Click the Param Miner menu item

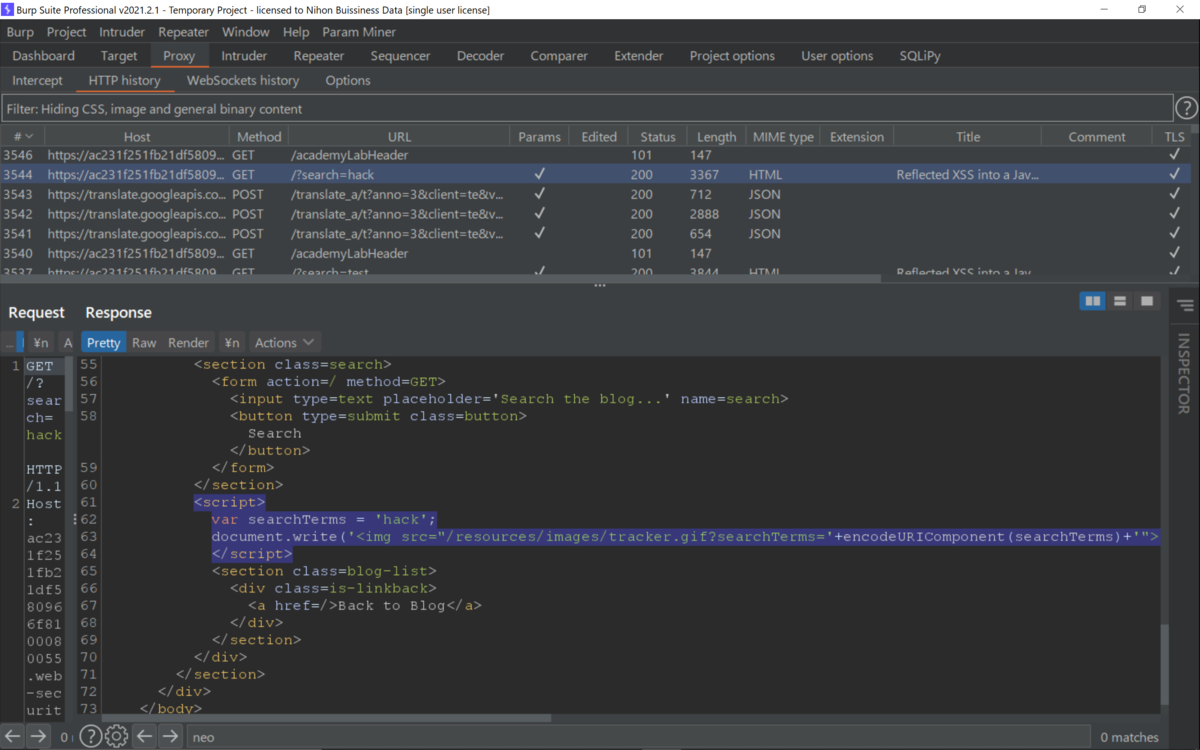tap(358, 31)
